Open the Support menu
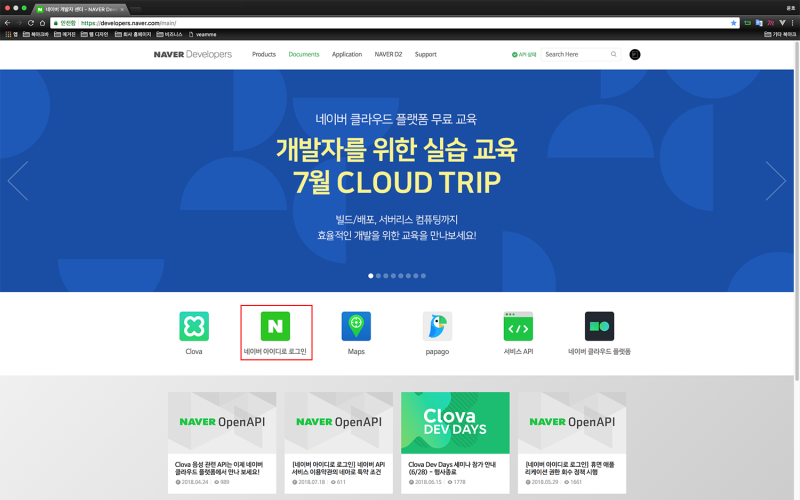This screenshot has height=500, width=800. click(x=426, y=54)
